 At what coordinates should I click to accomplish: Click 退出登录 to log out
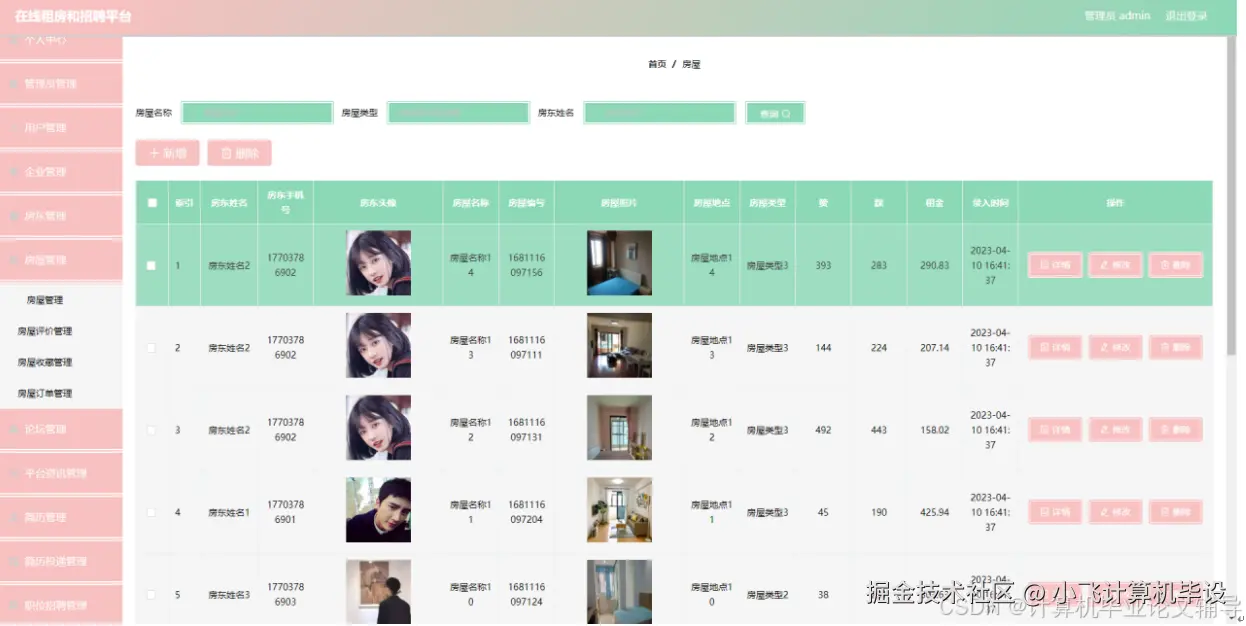1186,16
